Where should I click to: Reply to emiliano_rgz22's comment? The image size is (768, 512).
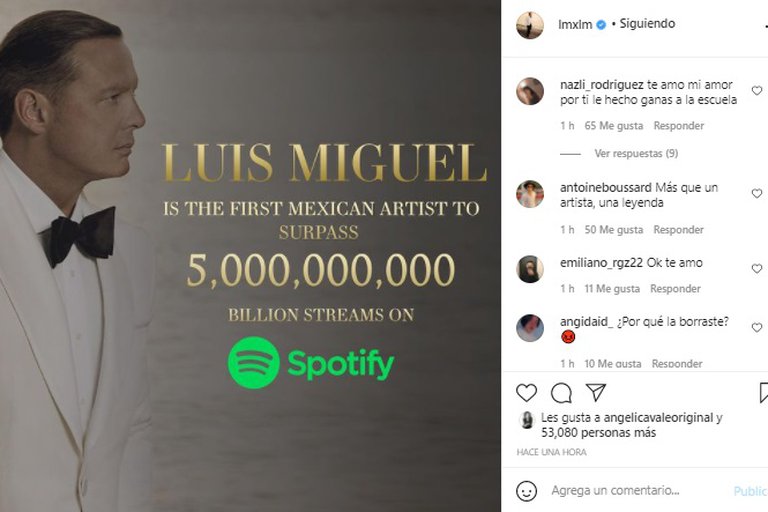675,289
